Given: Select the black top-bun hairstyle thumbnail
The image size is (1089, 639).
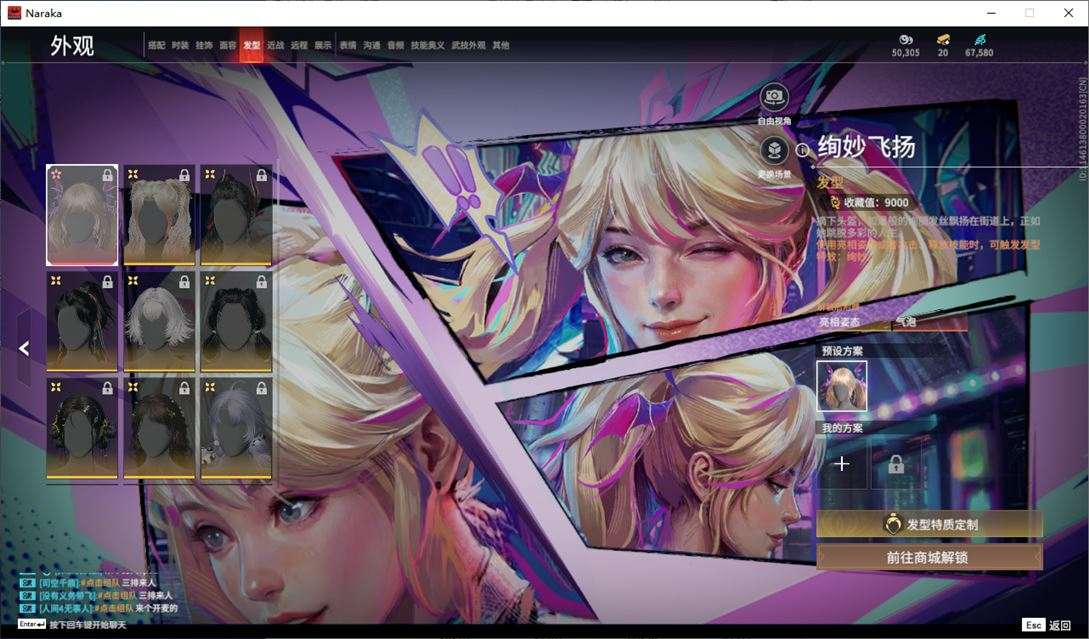Looking at the screenshot, I should (x=236, y=215).
